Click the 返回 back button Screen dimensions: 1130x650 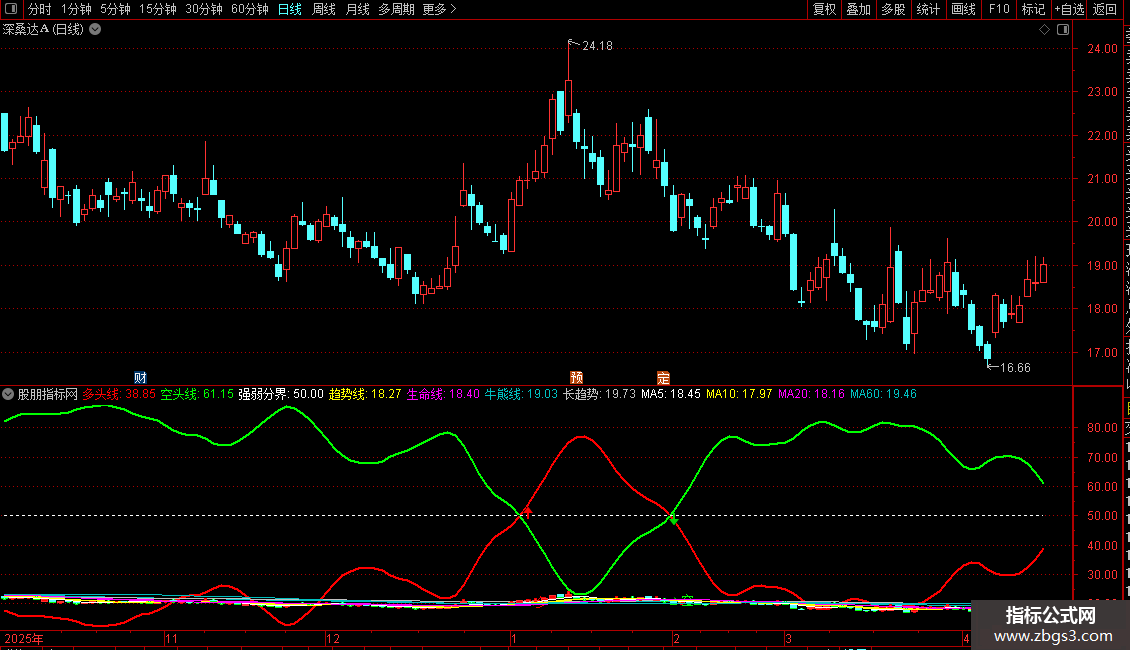tap(1104, 9)
